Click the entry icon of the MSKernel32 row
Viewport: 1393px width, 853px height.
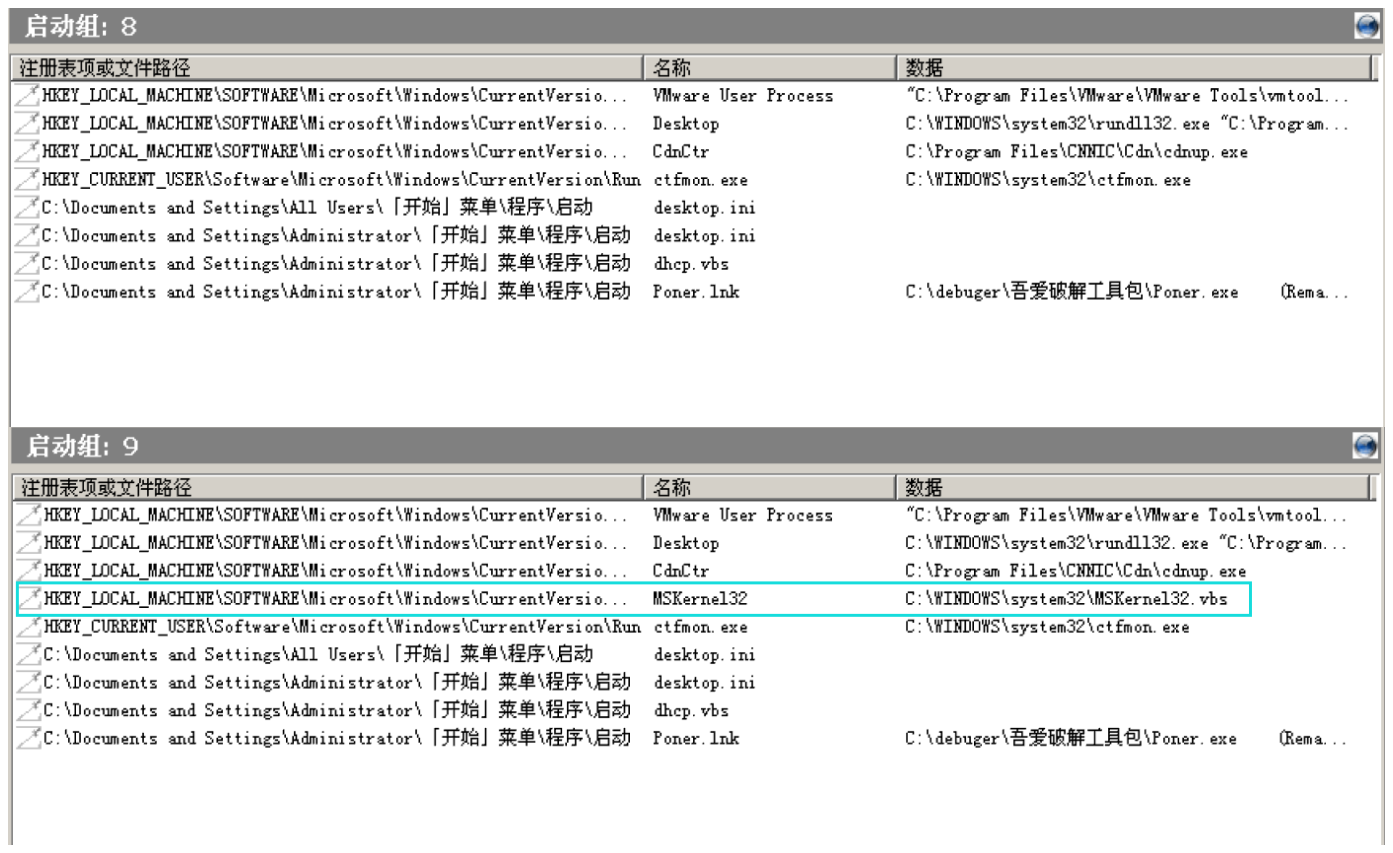(29, 599)
